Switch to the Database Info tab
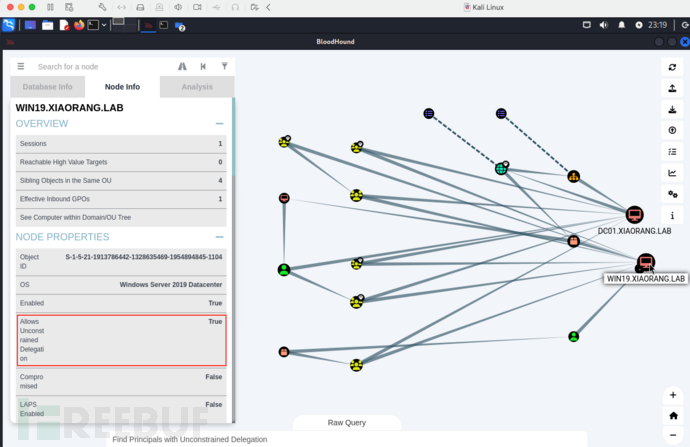The height and width of the screenshot is (447, 690). point(48,87)
